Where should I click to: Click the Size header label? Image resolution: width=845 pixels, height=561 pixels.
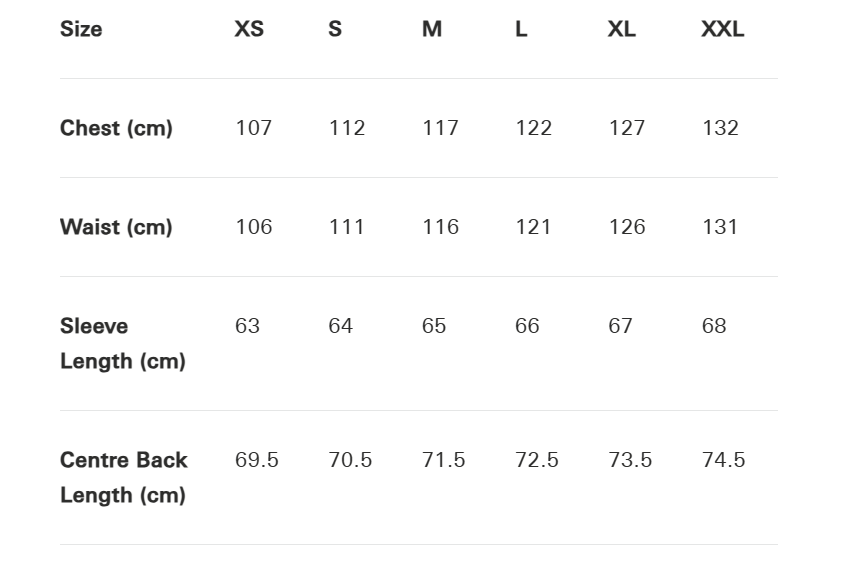(x=81, y=29)
